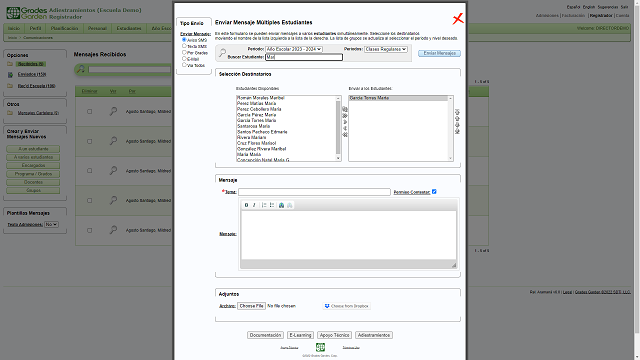Move selected recipient up one position
Screen dimensions: 640x360
click(457, 118)
